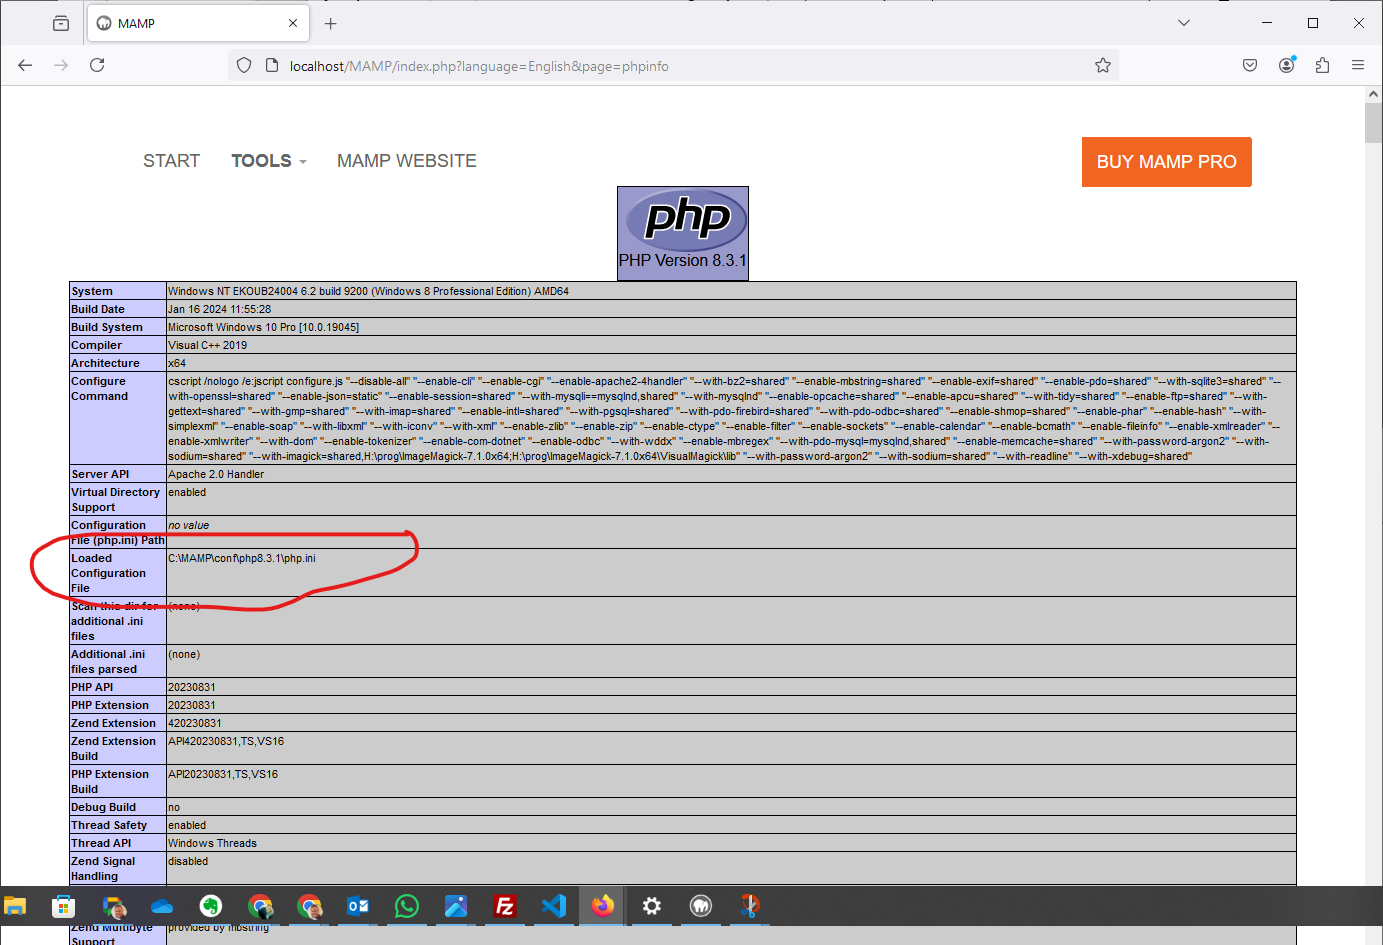
Task: Open the Firefox hamburger application menu
Action: (1357, 65)
